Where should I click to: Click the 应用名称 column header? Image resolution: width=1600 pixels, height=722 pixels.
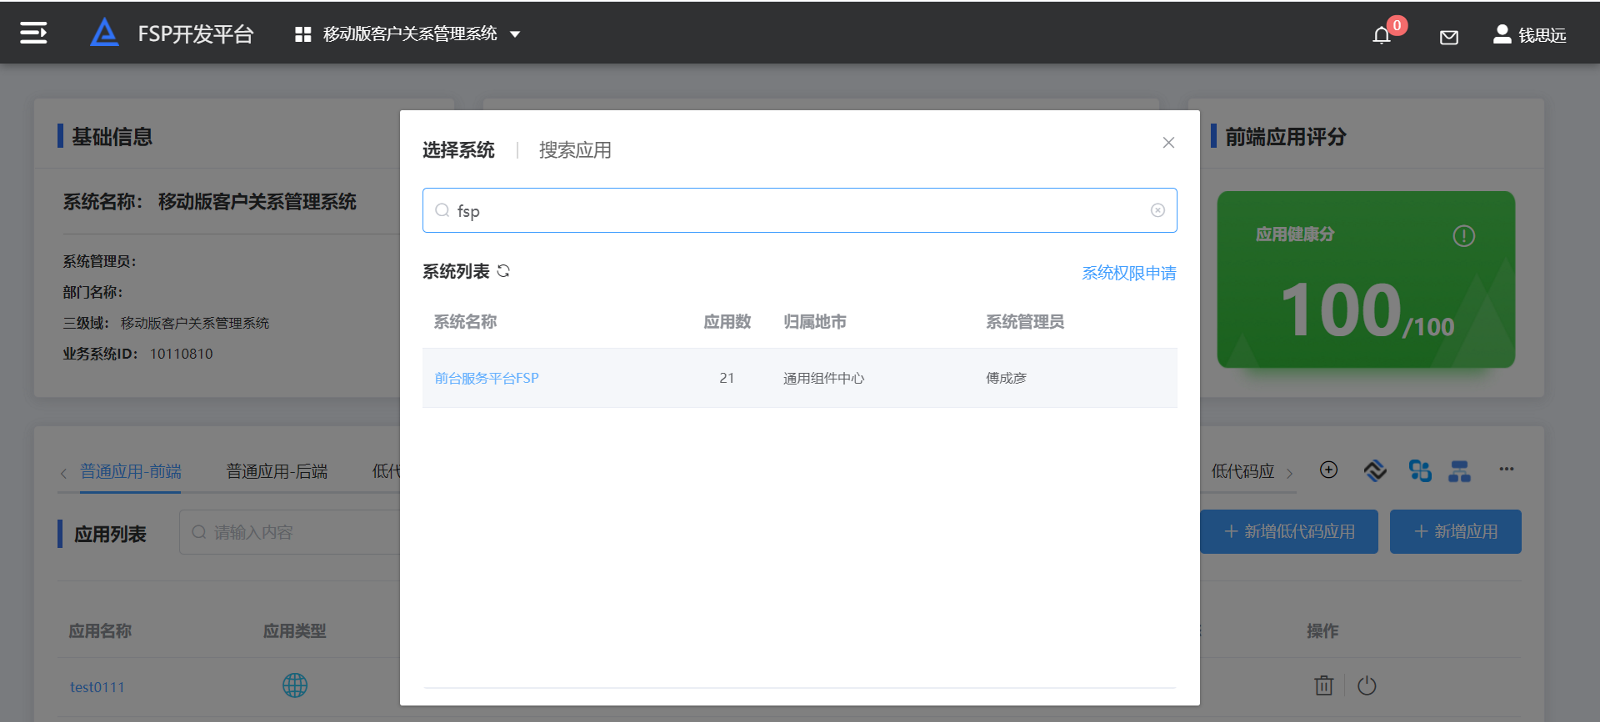coord(100,631)
